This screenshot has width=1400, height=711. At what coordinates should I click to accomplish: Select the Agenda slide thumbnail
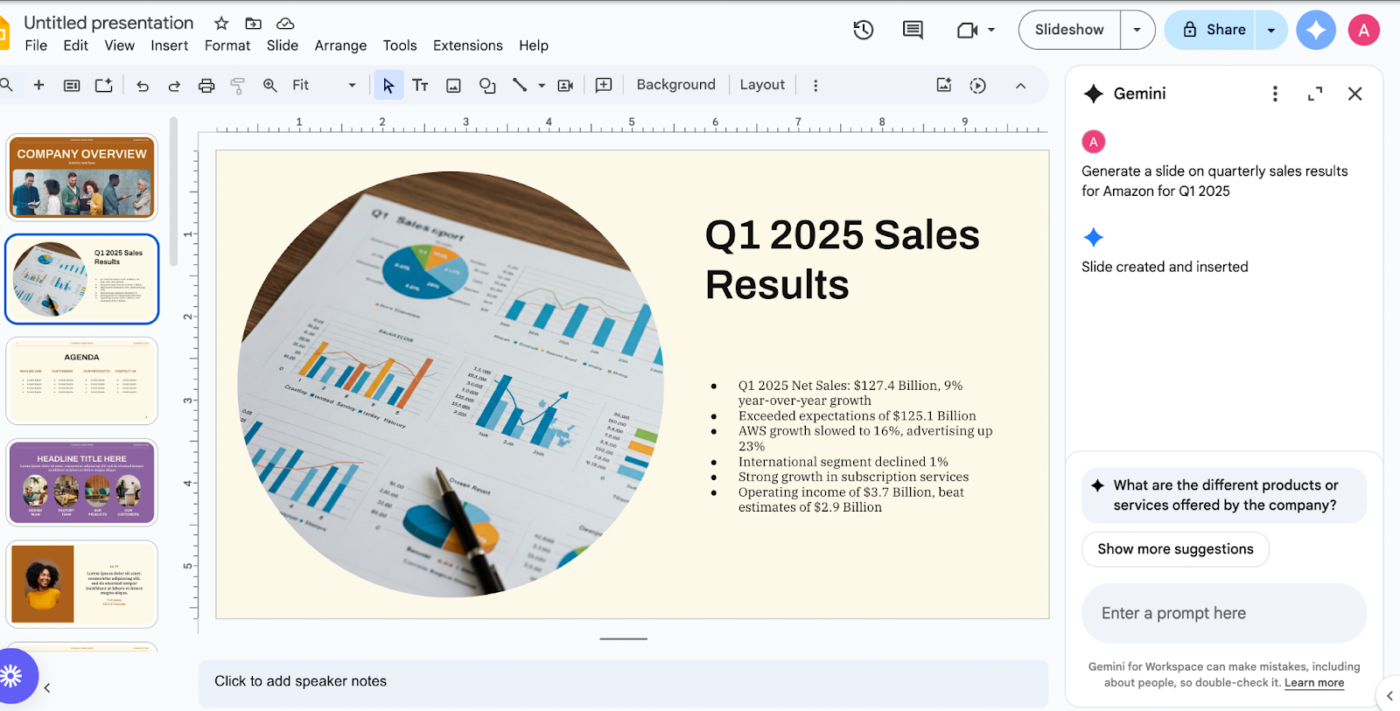point(82,381)
